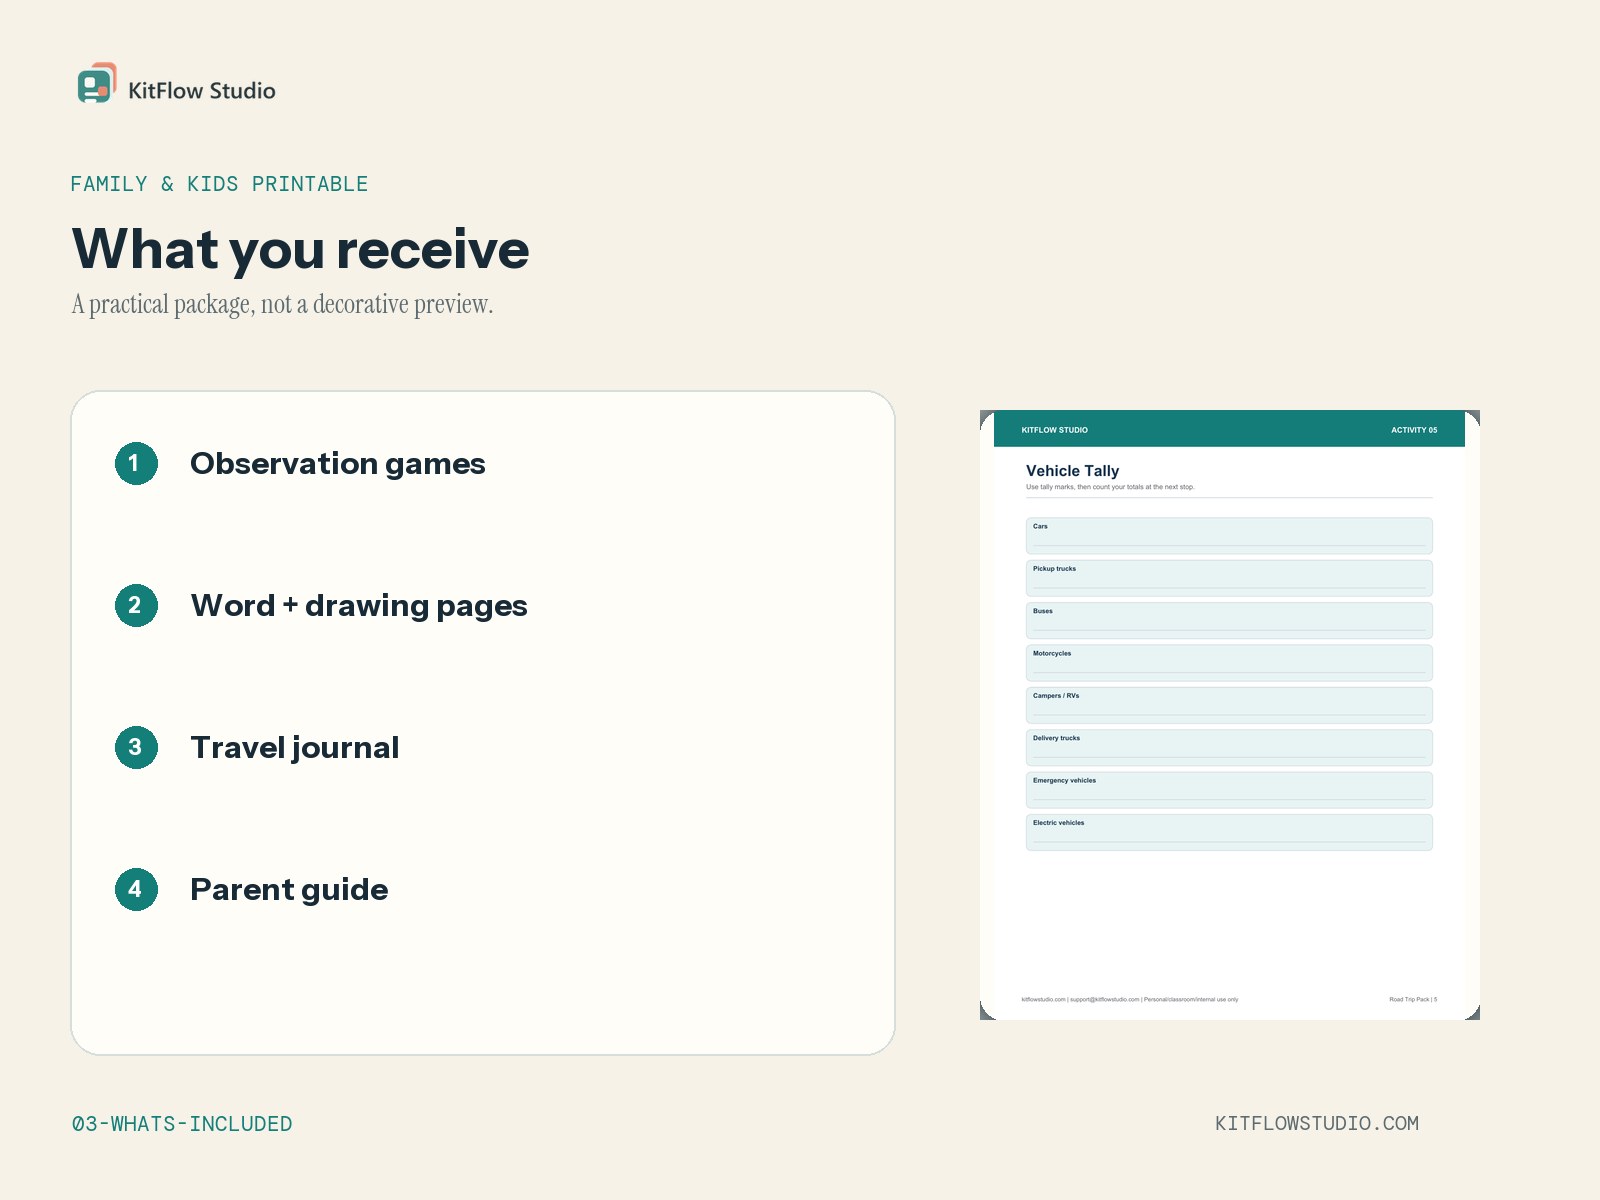Image resolution: width=1600 pixels, height=1200 pixels.
Task: Click the 'Use tally marks' instruction line
Action: (x=1110, y=487)
